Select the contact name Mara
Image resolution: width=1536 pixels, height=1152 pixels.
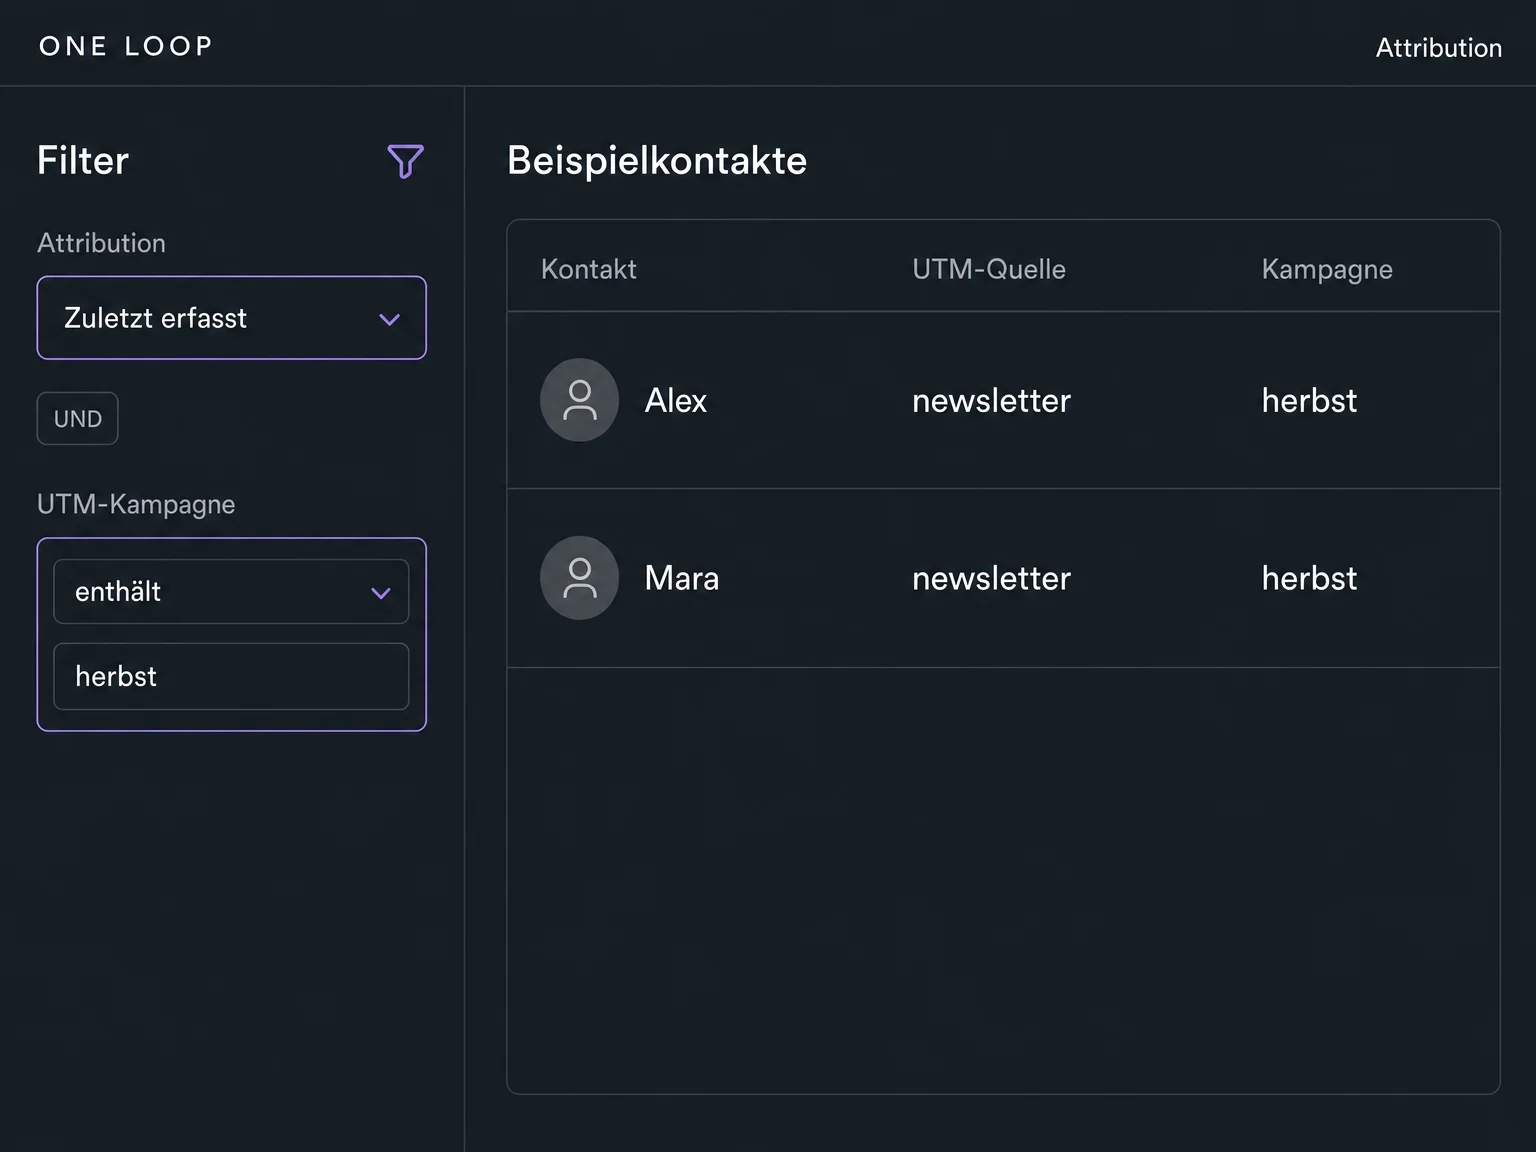pos(682,578)
